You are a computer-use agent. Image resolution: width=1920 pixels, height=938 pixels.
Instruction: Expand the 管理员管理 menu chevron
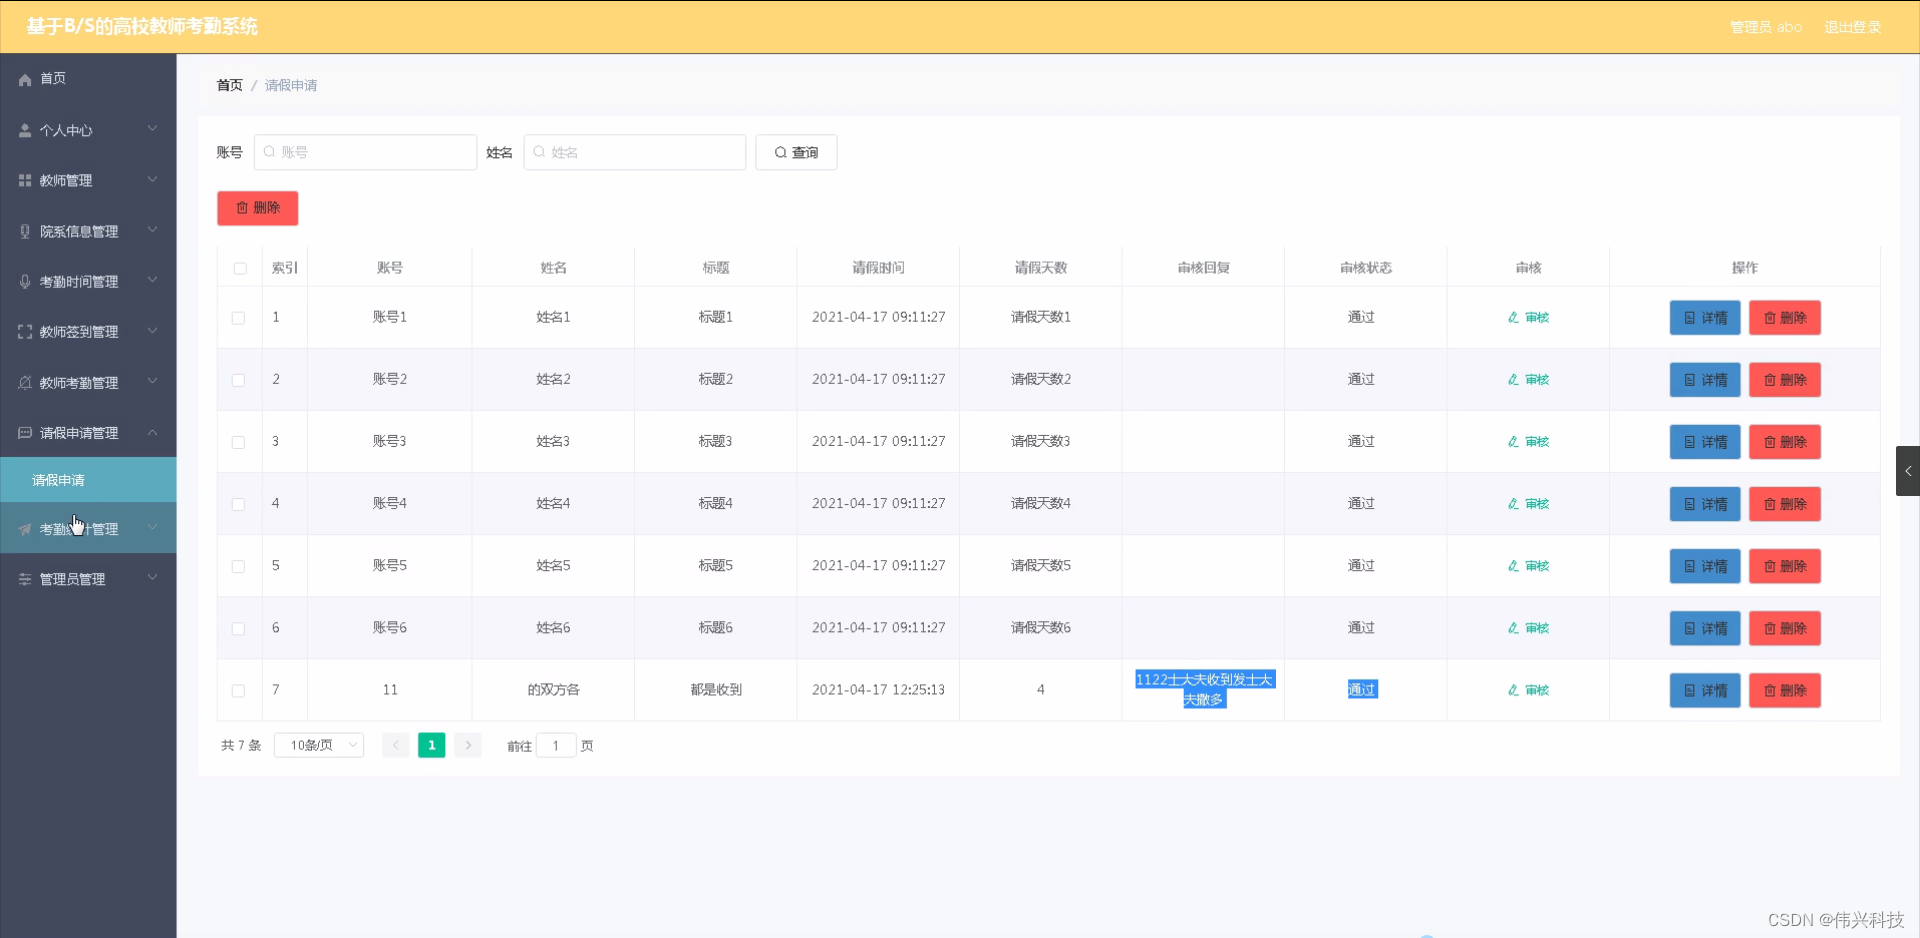pyautogui.click(x=152, y=577)
